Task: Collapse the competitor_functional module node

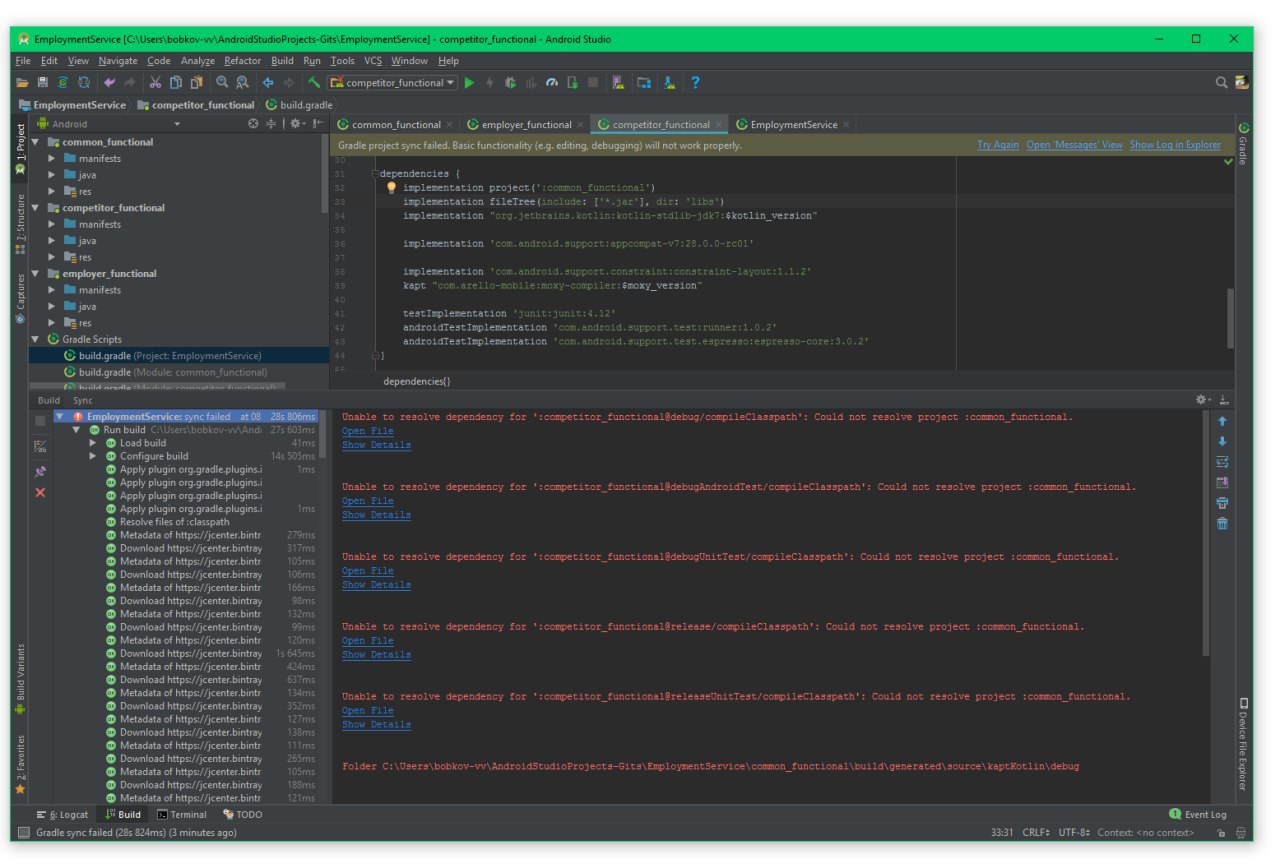Action: (x=36, y=208)
